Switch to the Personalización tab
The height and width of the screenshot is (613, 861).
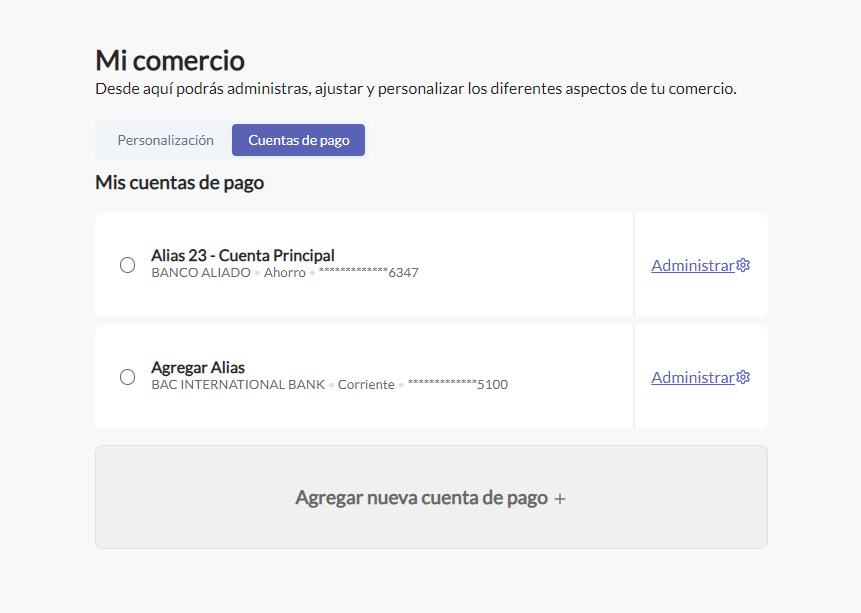166,140
